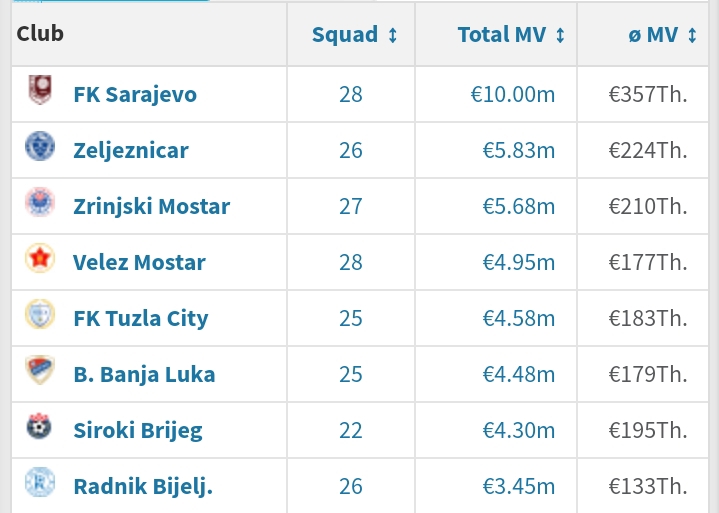This screenshot has width=719, height=513.
Task: Open Siroki Brijeg squad size 22
Action: point(351,430)
